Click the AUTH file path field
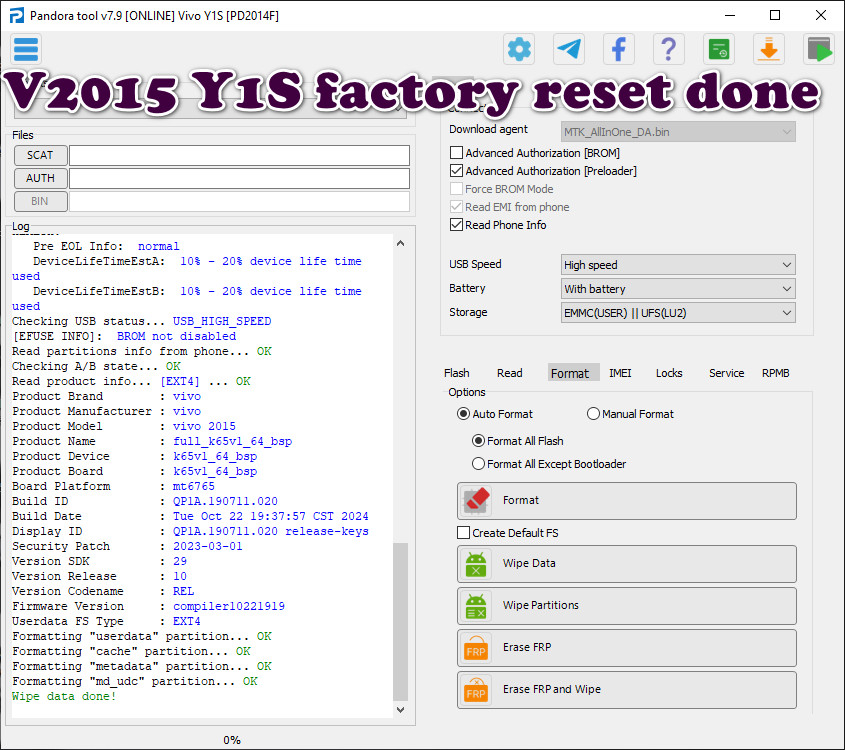Image resolution: width=845 pixels, height=750 pixels. point(239,178)
